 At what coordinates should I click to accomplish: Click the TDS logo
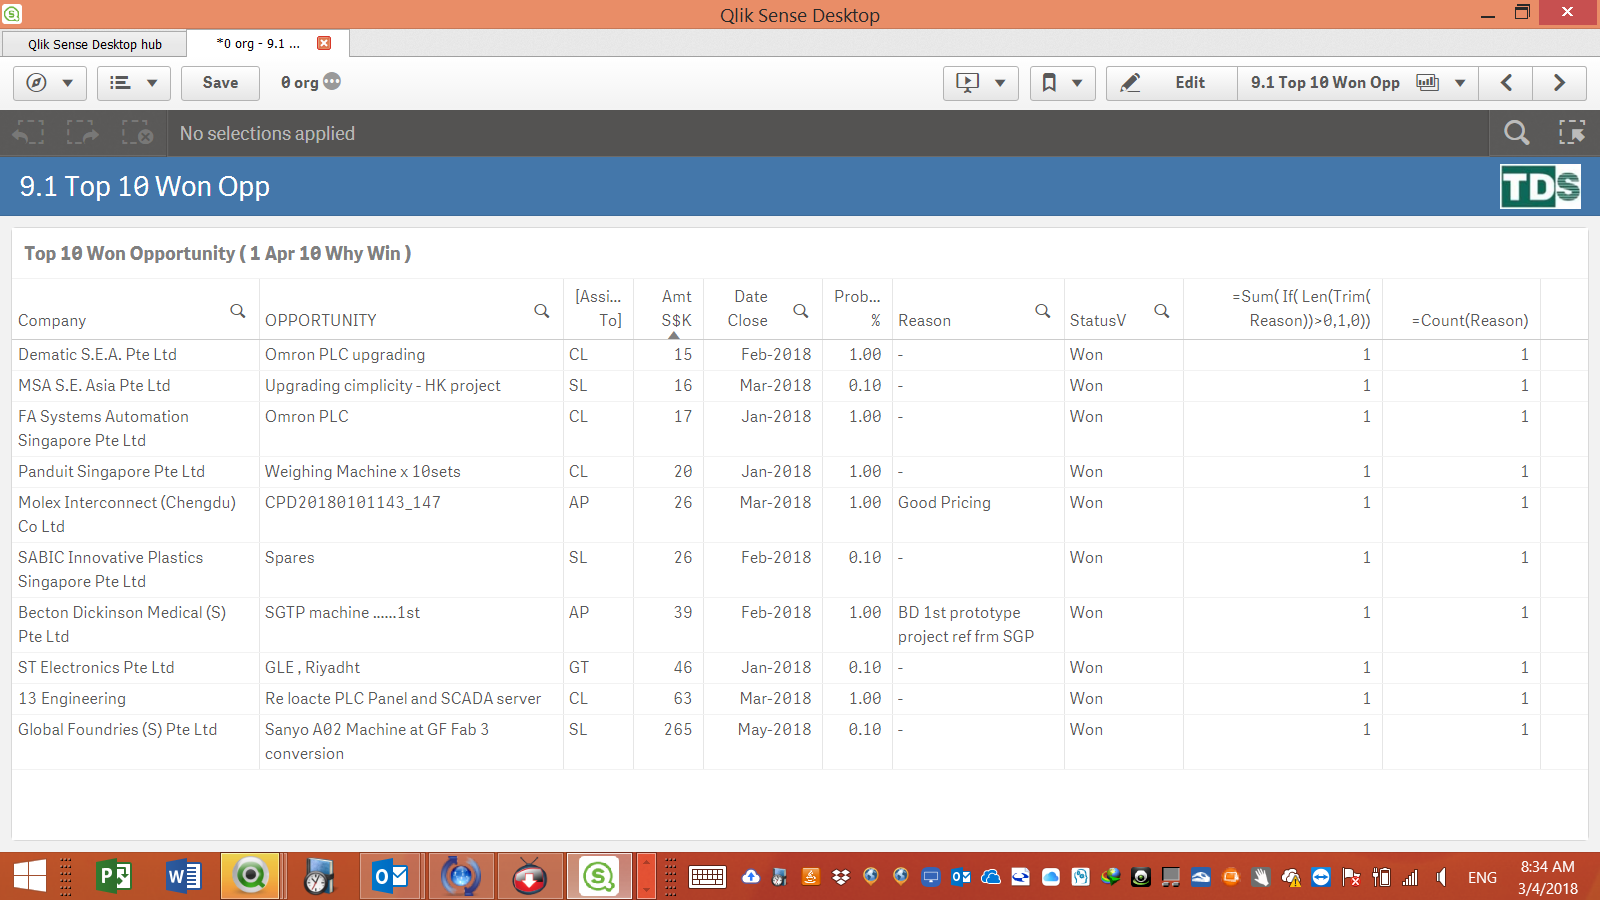click(1540, 187)
